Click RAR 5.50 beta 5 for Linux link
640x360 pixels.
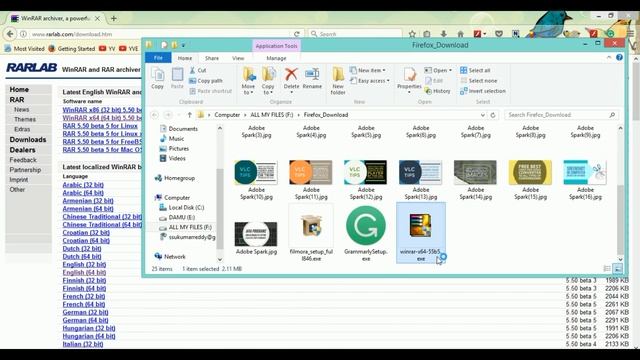tap(100, 126)
